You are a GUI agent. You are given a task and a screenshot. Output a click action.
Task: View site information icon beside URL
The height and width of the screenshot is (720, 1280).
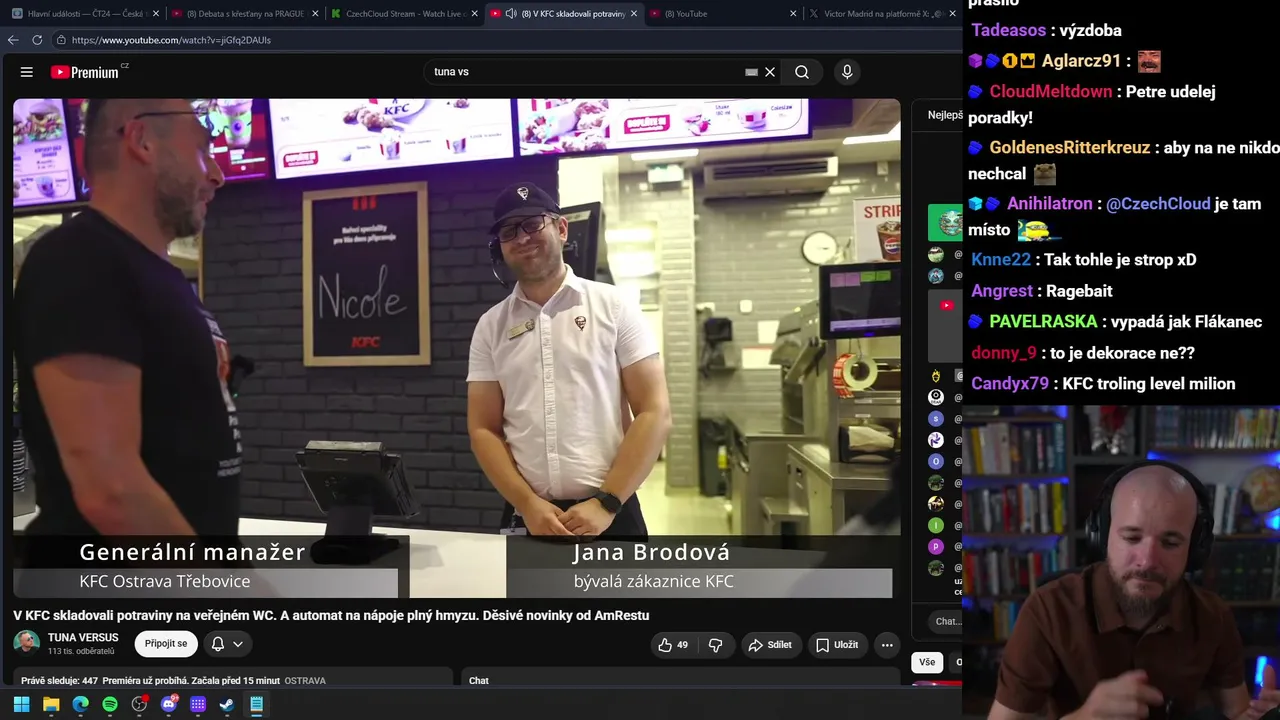(61, 40)
